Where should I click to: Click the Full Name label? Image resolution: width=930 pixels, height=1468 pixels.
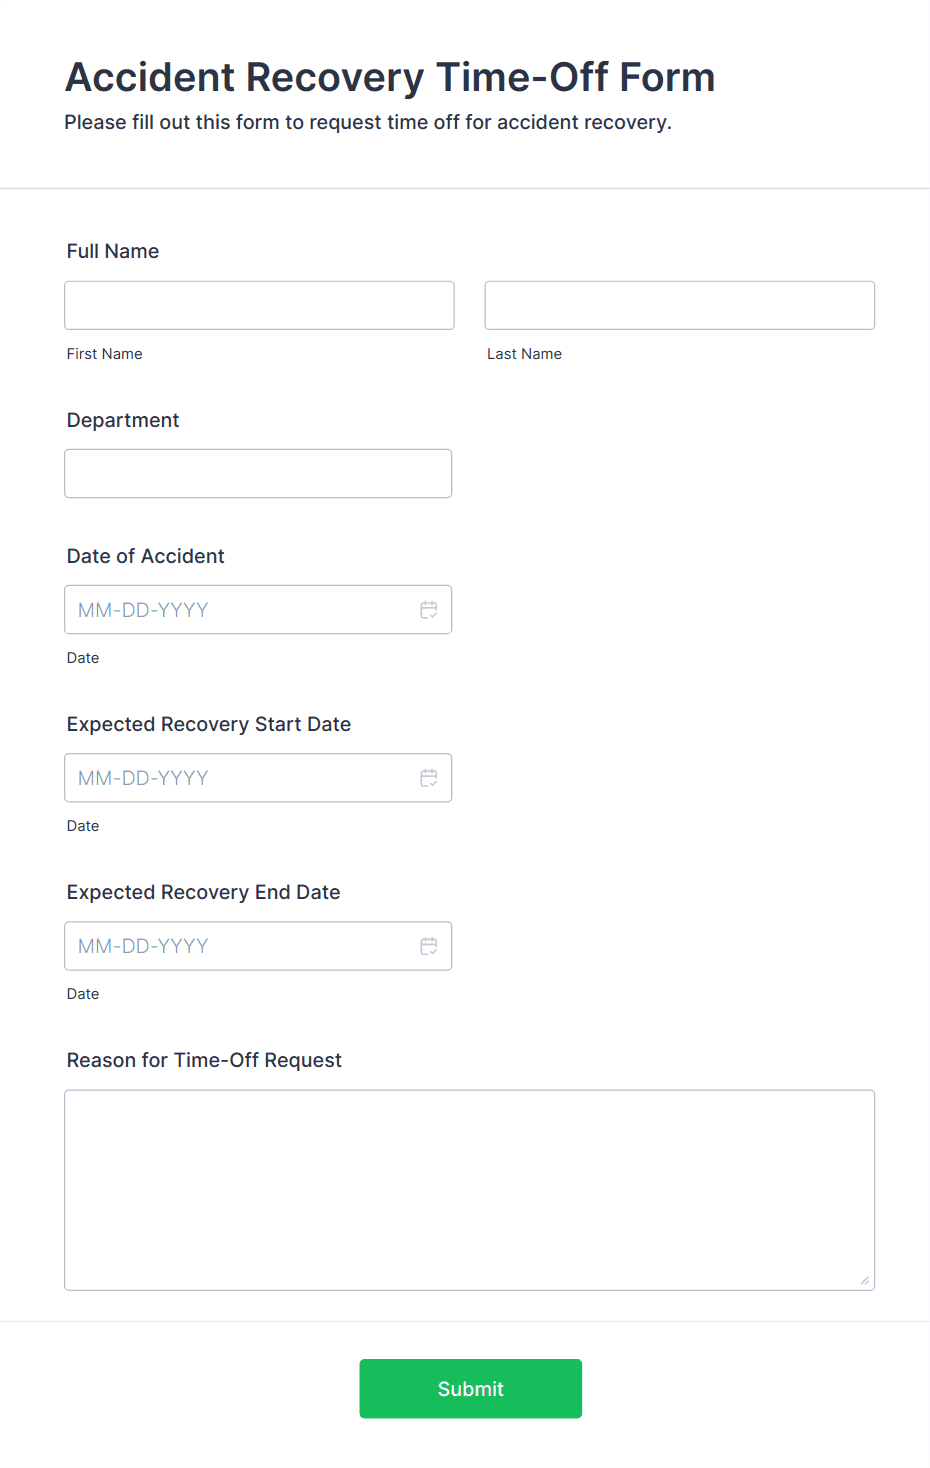tap(113, 251)
